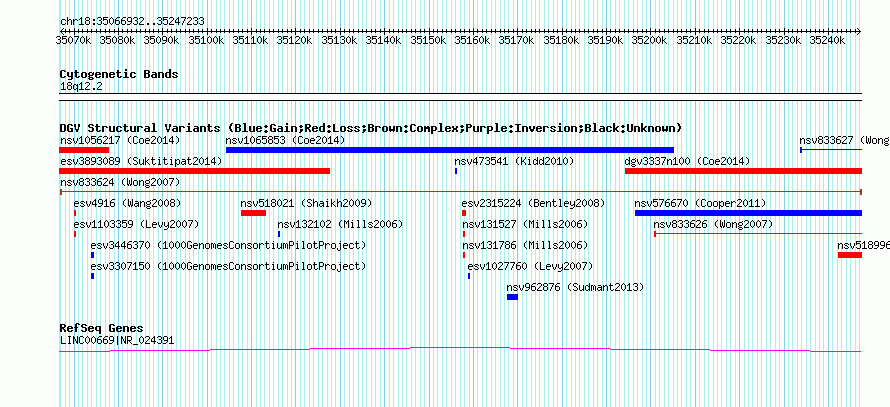Open the esv3893089 (Suktitipat2014) label
Image resolution: width=890 pixels, height=407 pixels.
point(141,161)
